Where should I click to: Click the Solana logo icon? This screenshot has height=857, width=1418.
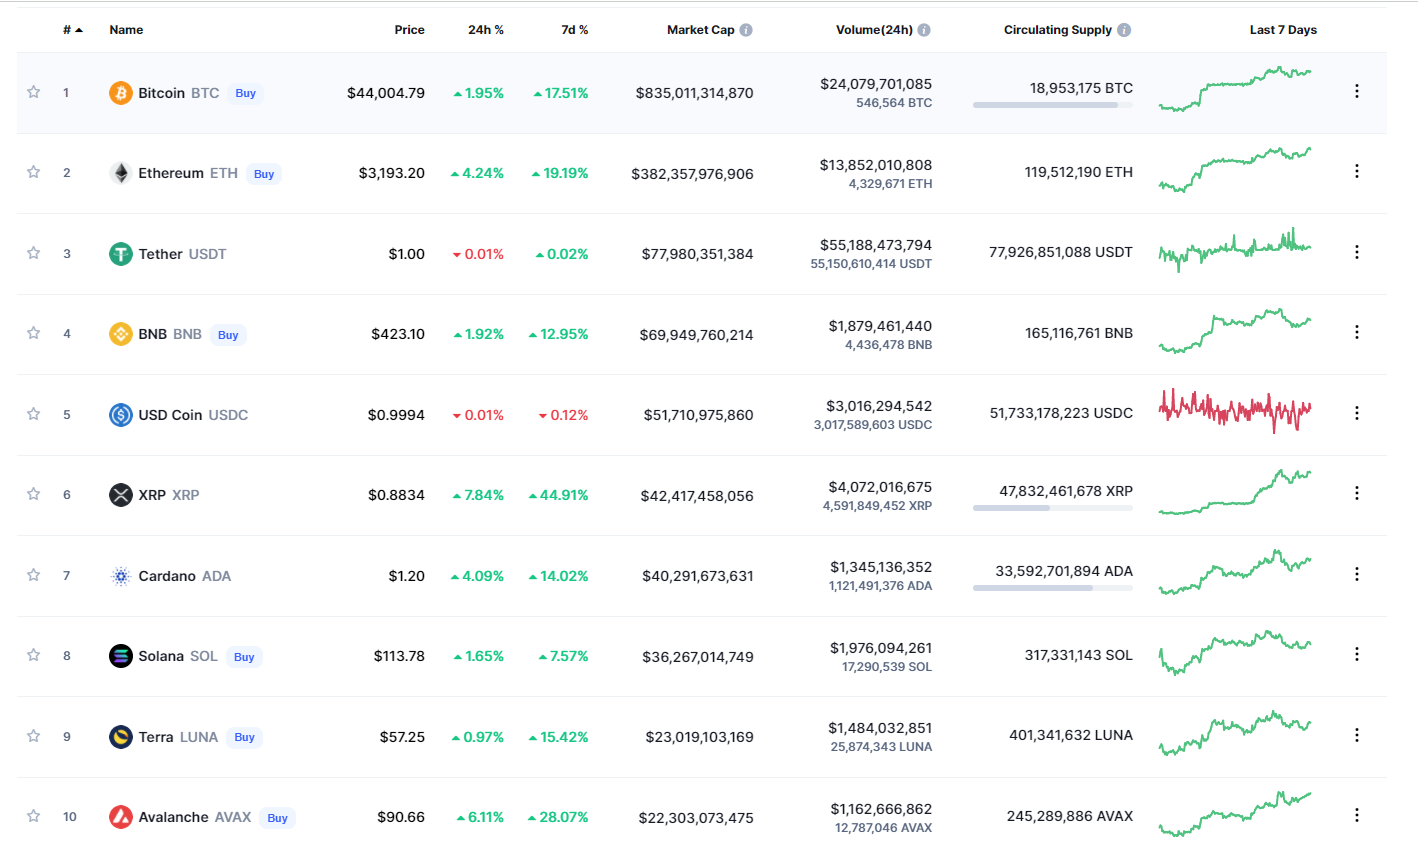(x=120, y=655)
